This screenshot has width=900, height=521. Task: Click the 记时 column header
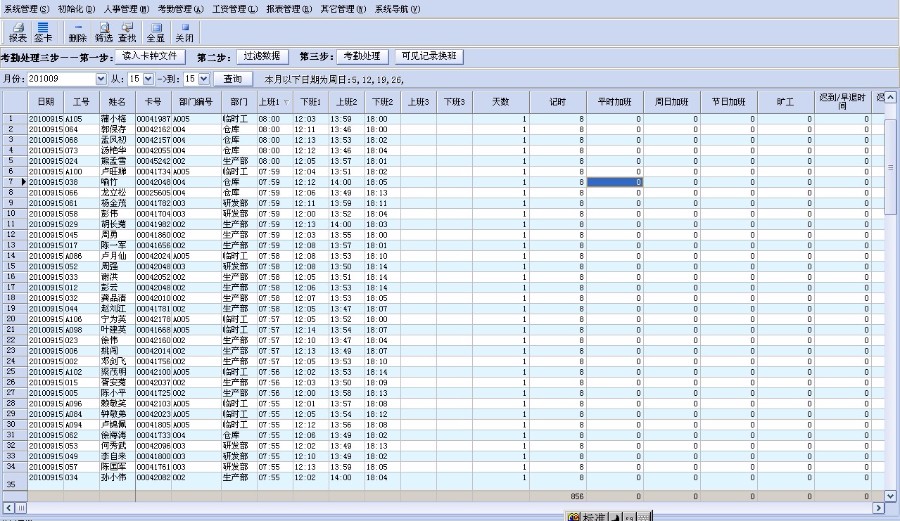[x=558, y=102]
